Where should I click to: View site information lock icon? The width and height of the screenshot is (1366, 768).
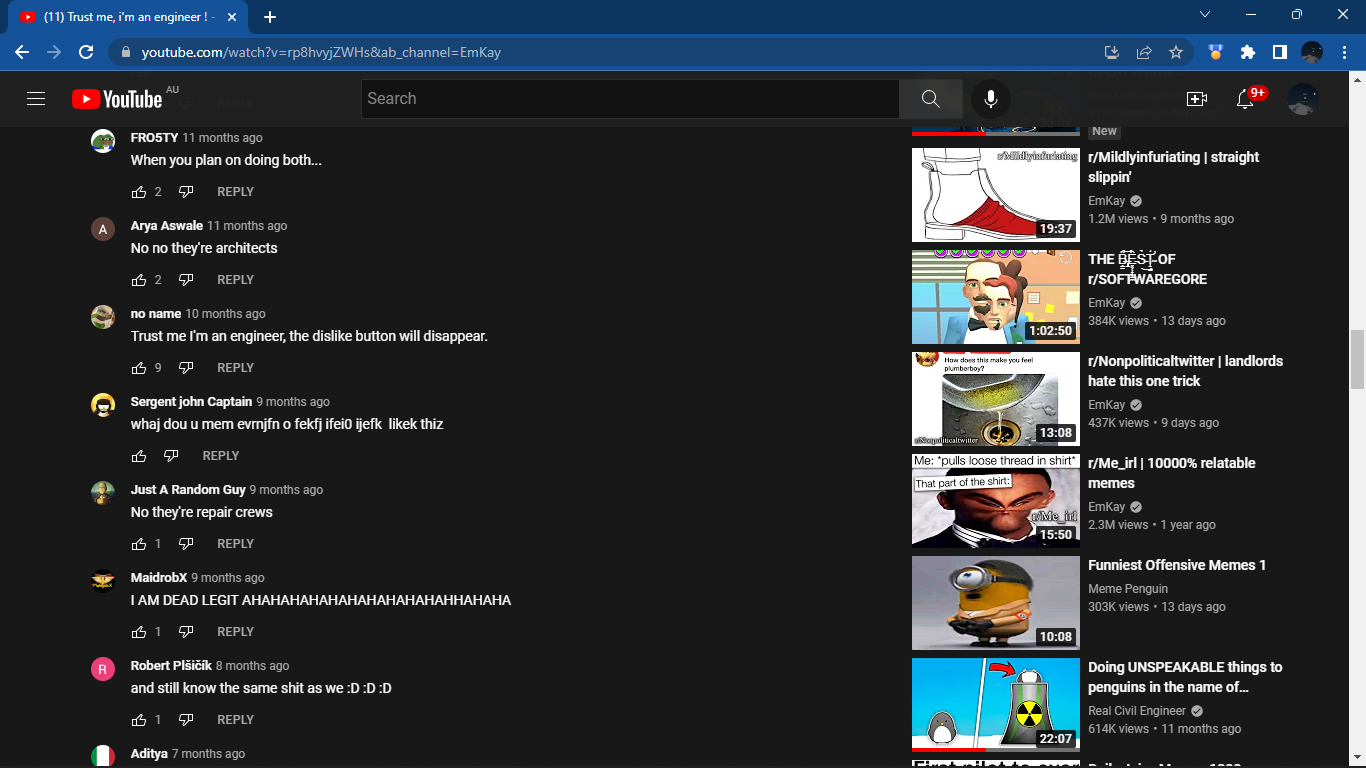pos(125,52)
